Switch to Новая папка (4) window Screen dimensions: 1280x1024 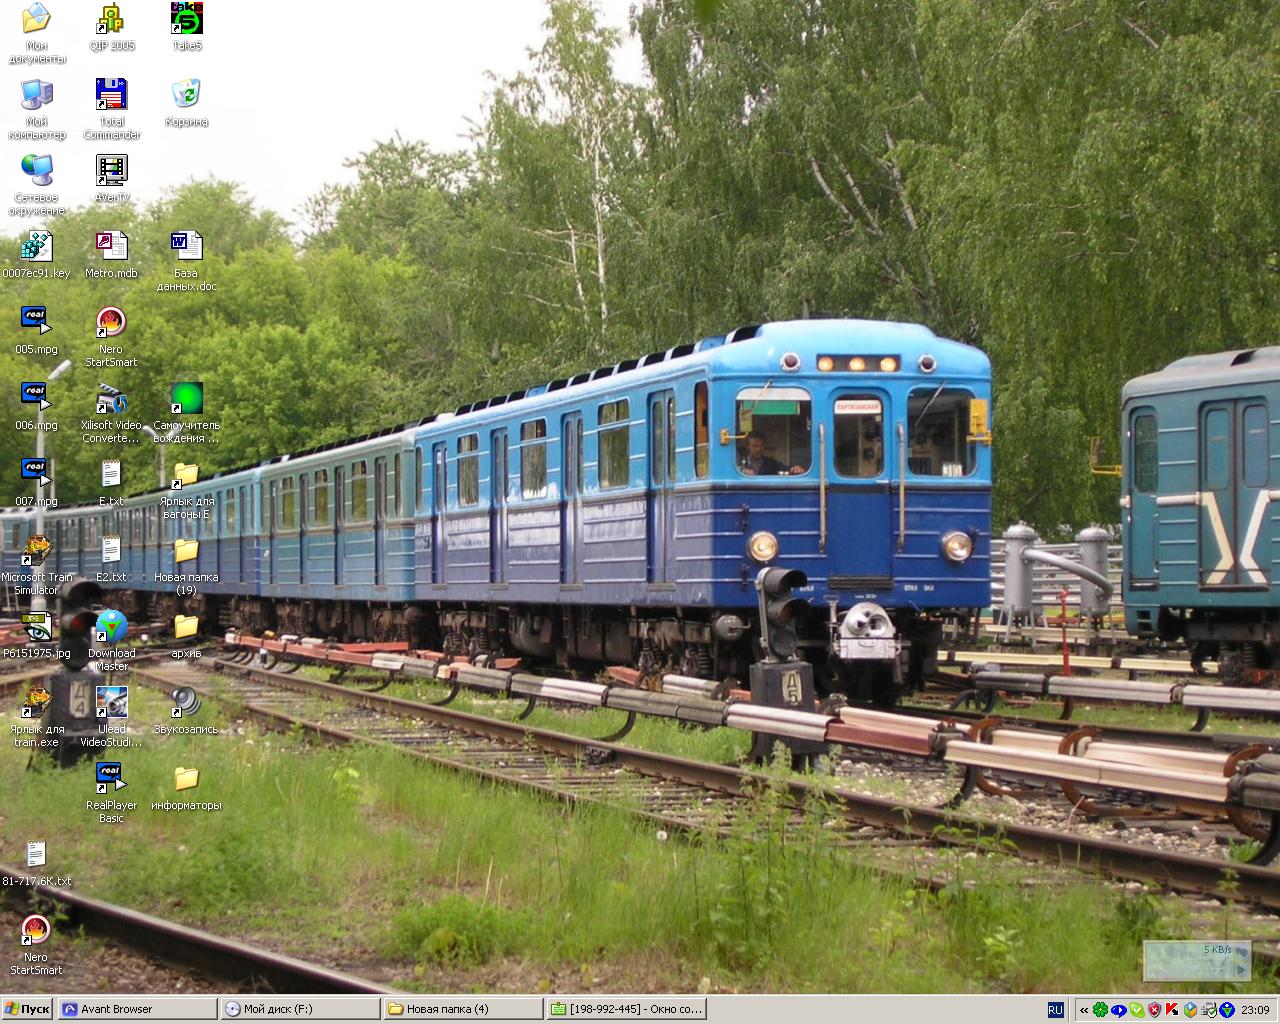click(463, 1009)
